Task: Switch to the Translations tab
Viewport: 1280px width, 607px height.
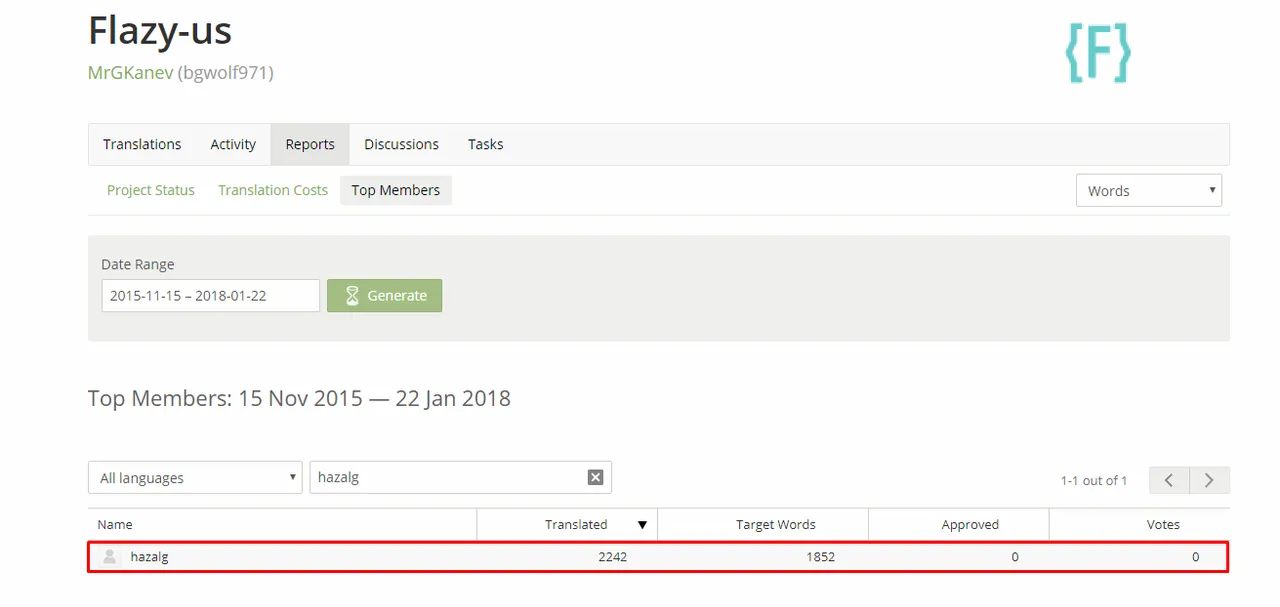Action: [x=142, y=144]
